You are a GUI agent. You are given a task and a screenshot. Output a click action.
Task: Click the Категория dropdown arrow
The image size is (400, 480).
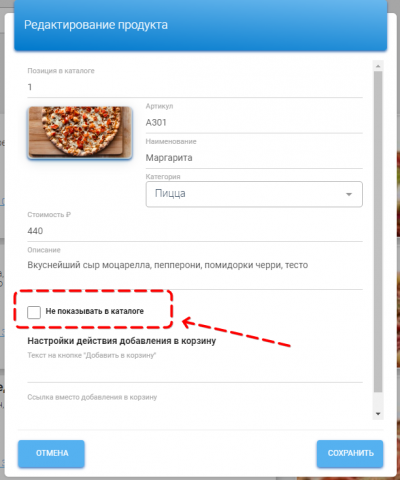[349, 194]
